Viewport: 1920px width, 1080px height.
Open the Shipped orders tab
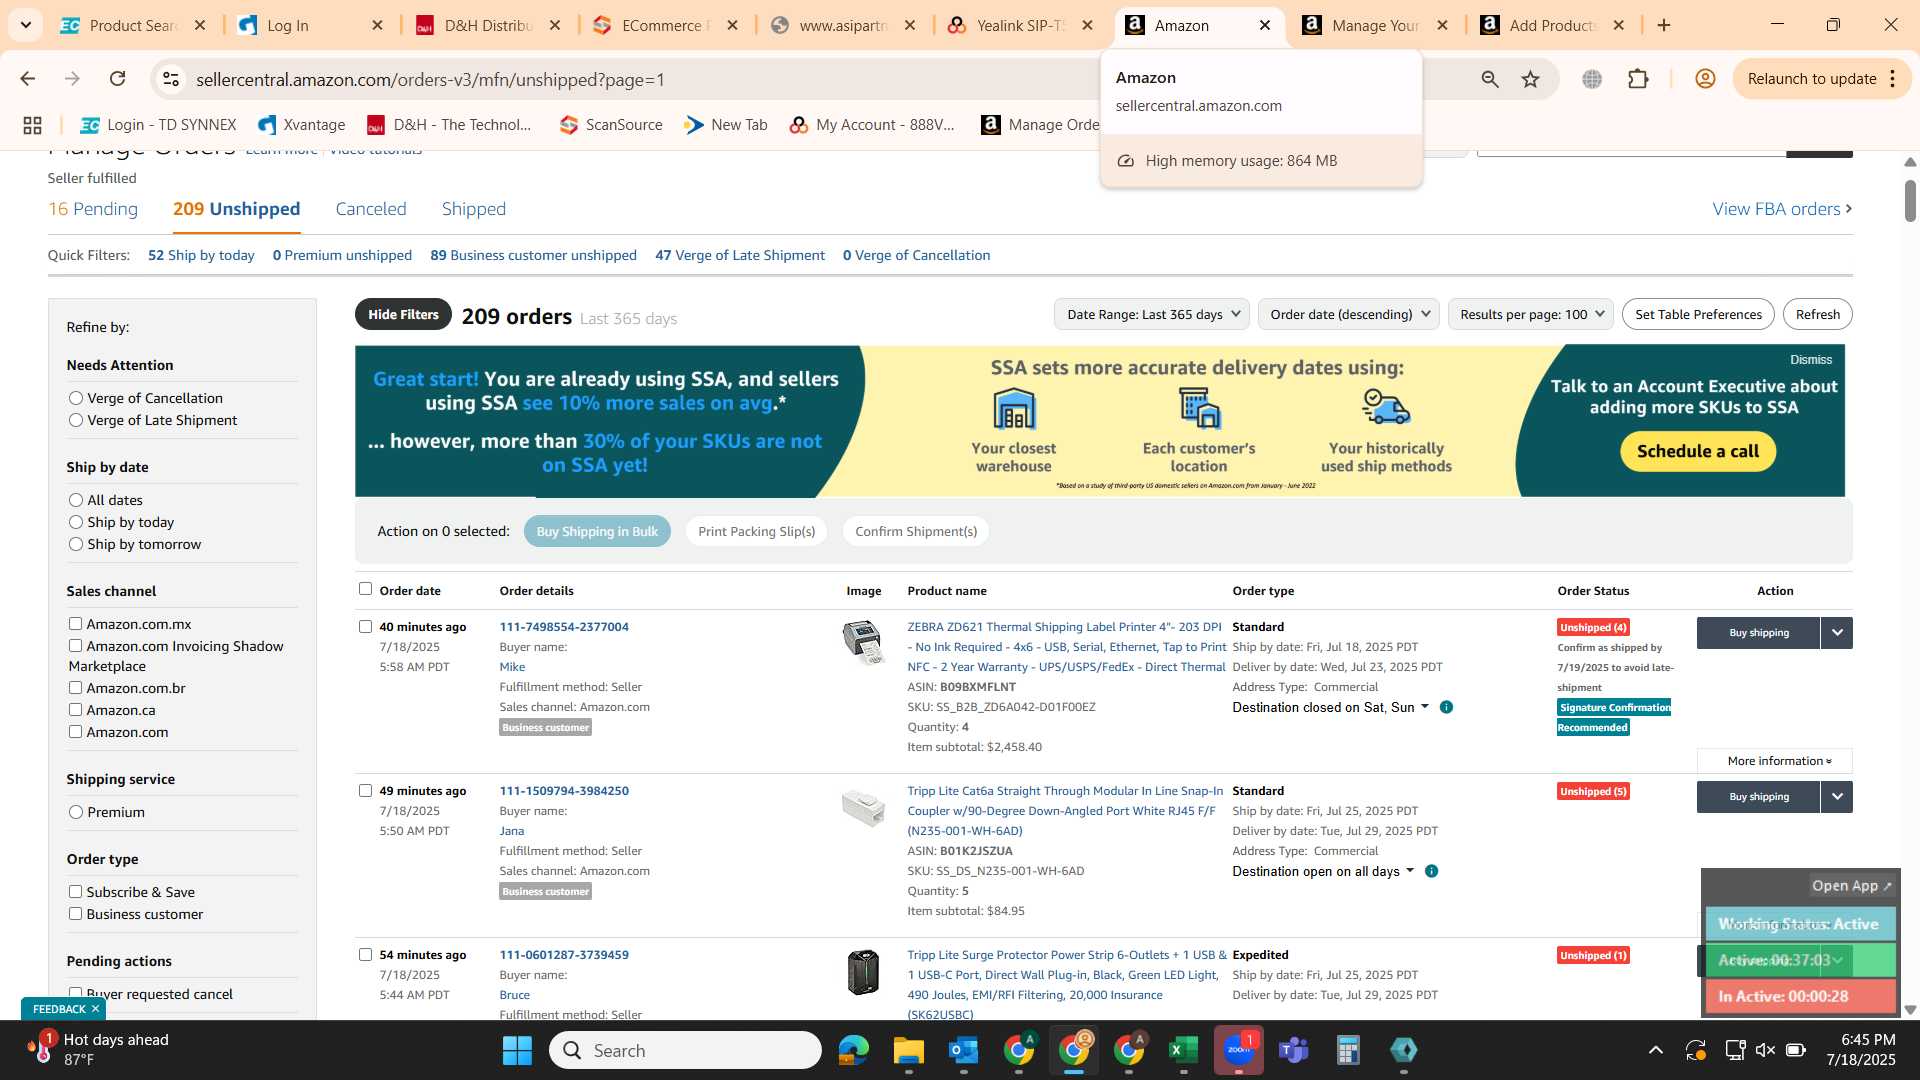tap(474, 209)
